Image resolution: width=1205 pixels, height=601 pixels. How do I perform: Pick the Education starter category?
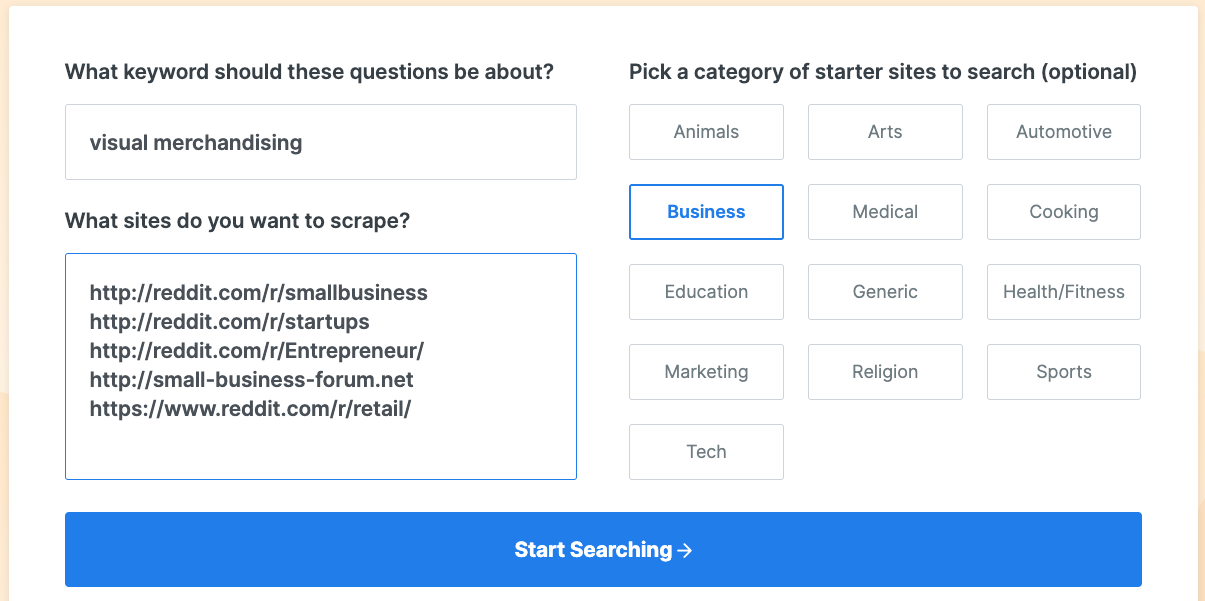point(706,292)
